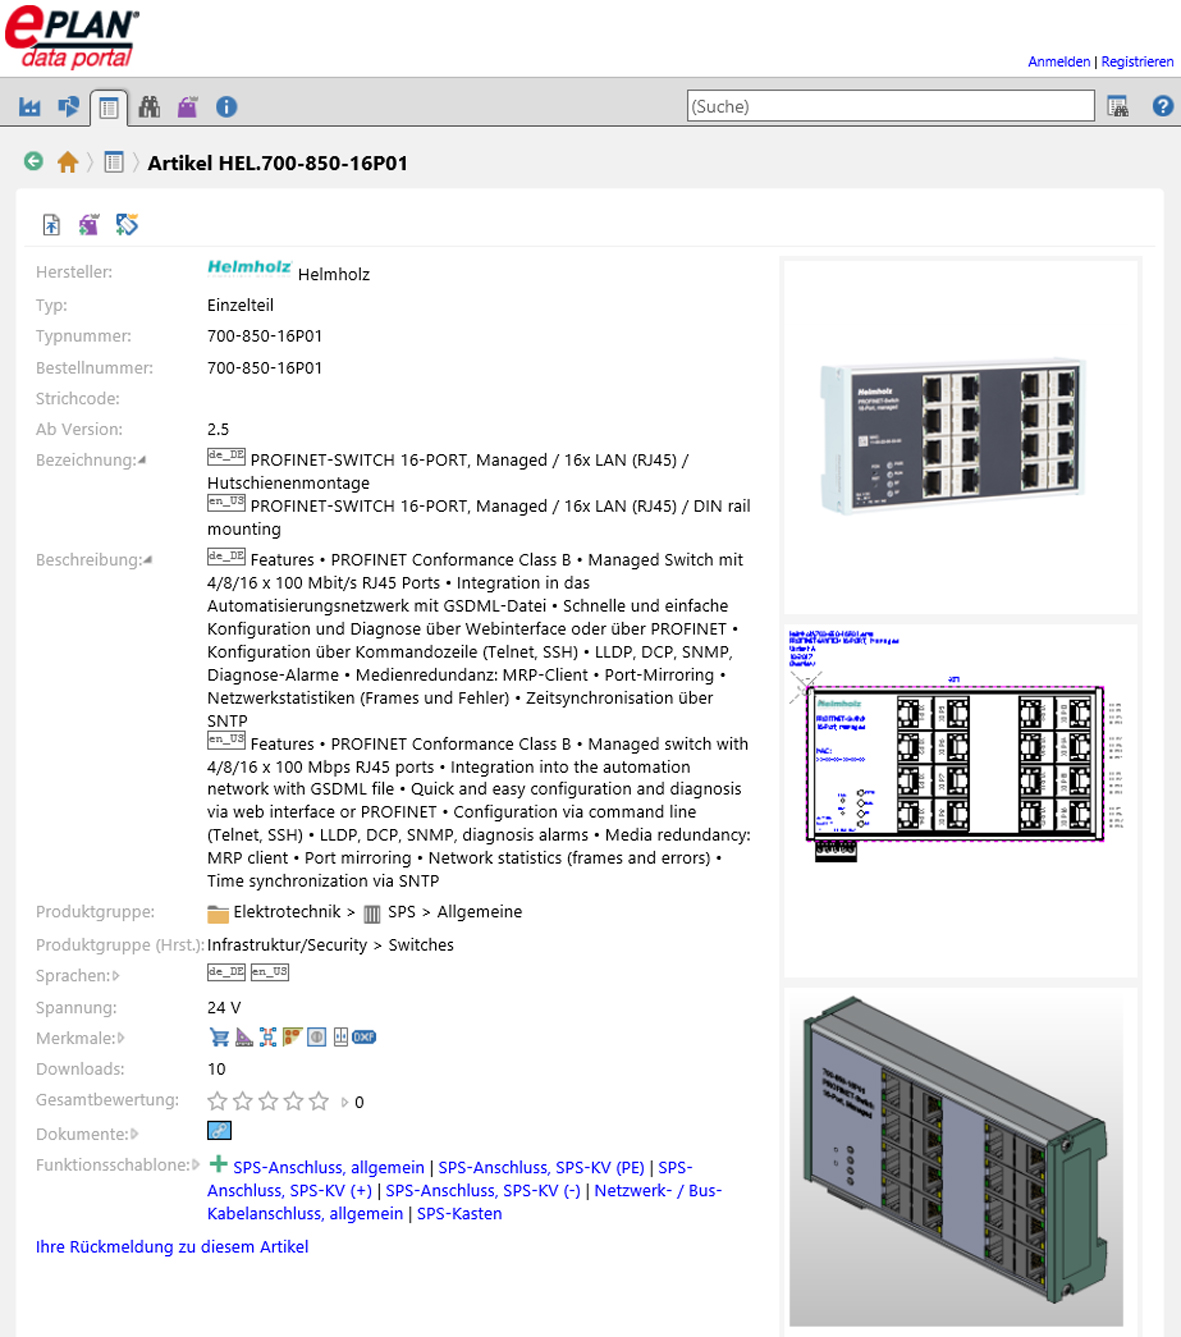The image size is (1181, 1337).
Task: Rate the article by clicking the first star
Action: pos(216,1100)
